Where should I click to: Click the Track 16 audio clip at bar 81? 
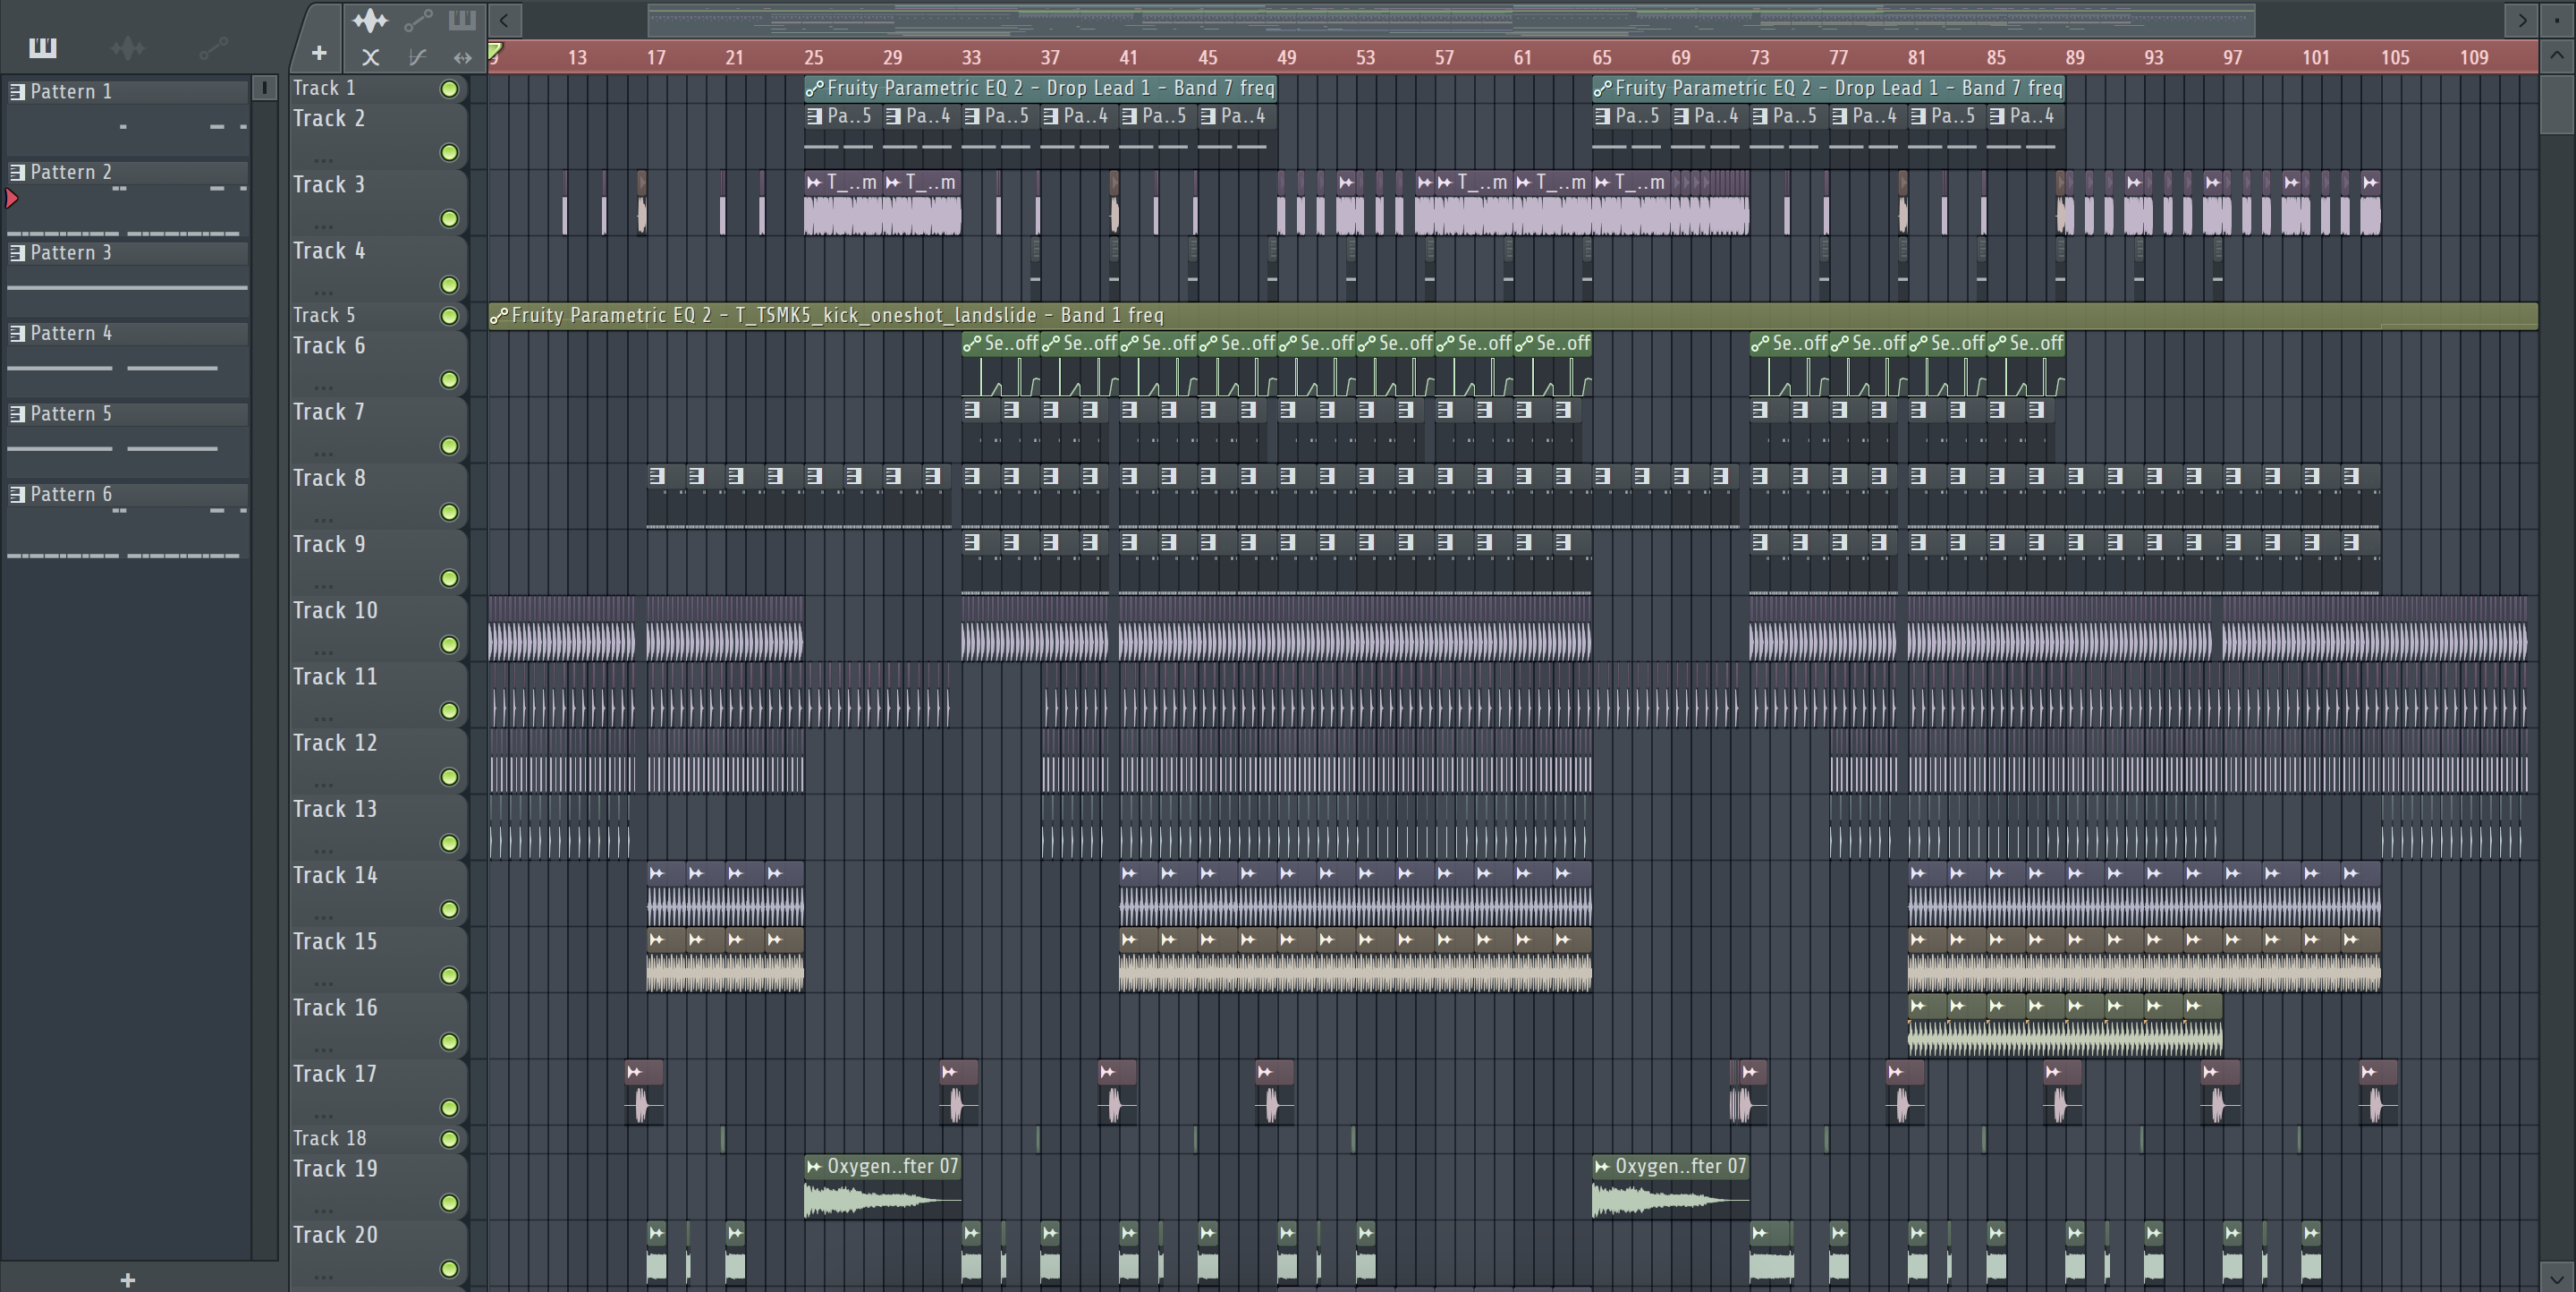click(x=1927, y=1026)
